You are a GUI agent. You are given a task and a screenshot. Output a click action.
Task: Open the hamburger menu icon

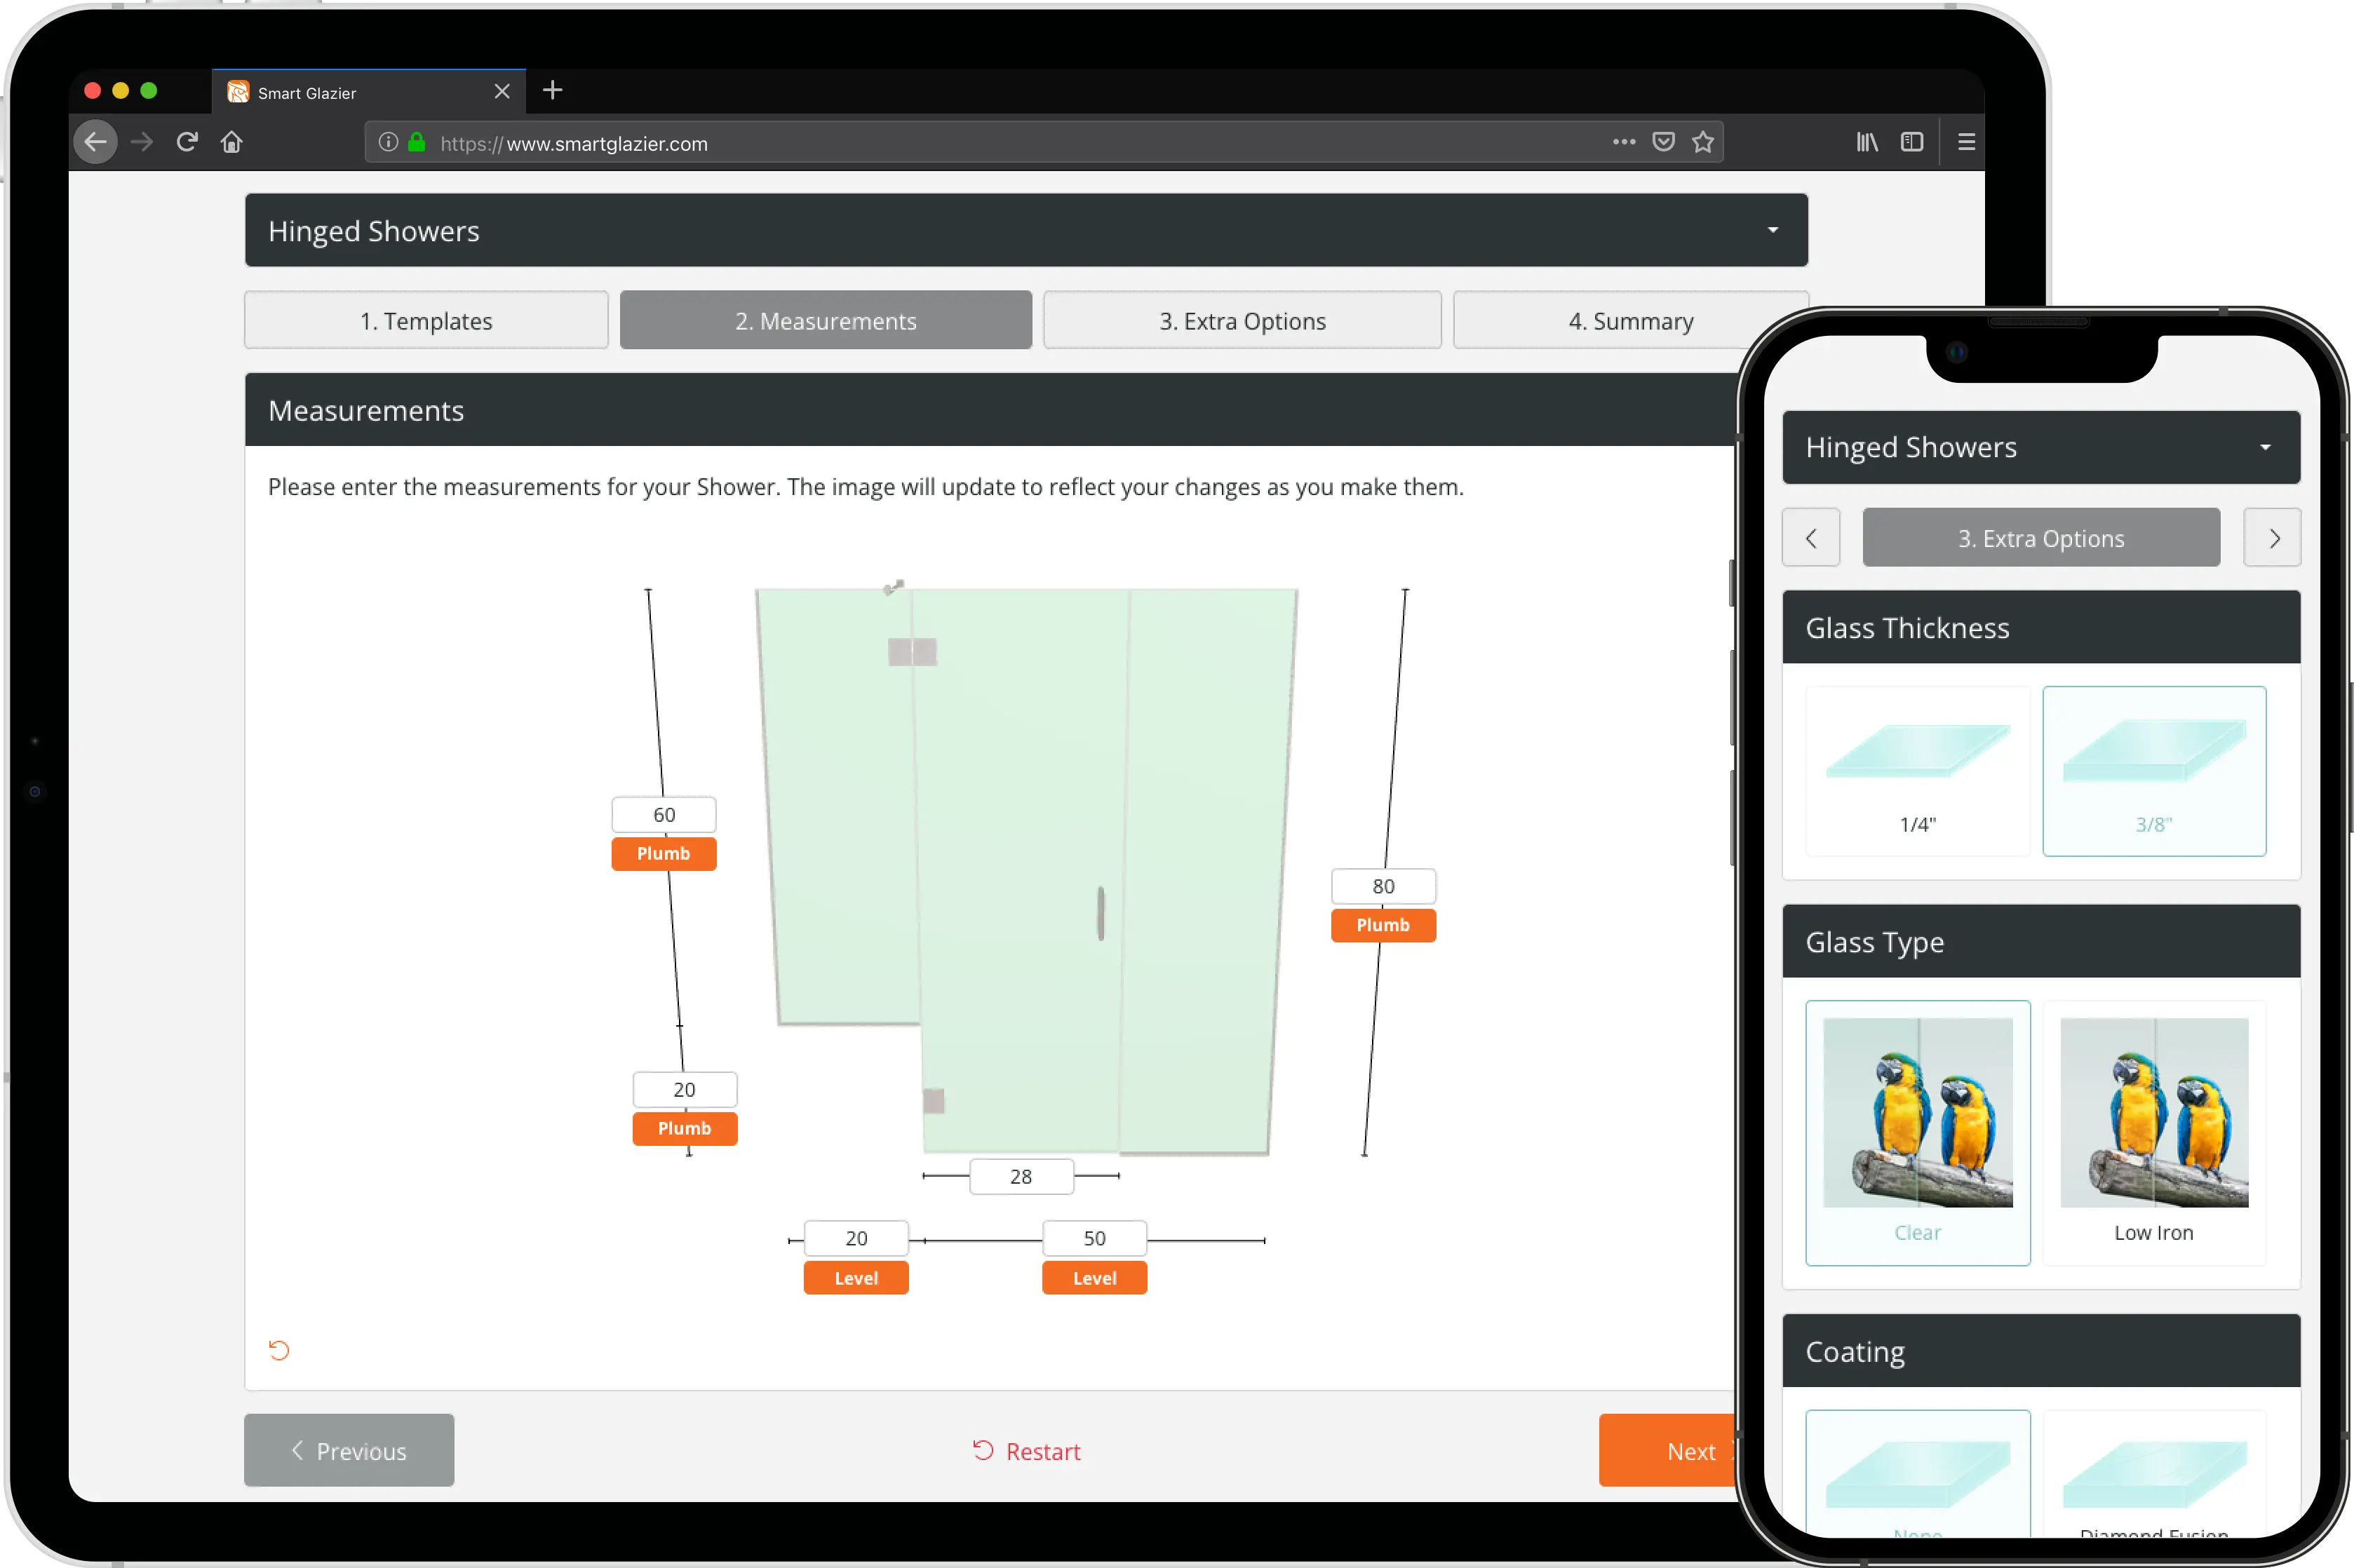[1966, 142]
